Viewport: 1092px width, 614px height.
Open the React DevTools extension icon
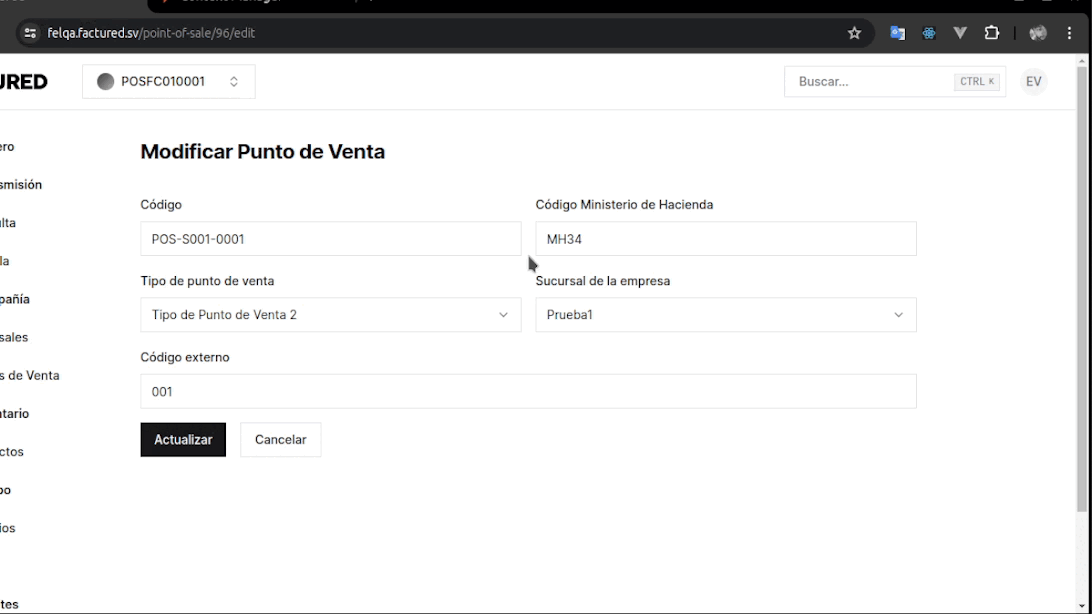pyautogui.click(x=929, y=32)
